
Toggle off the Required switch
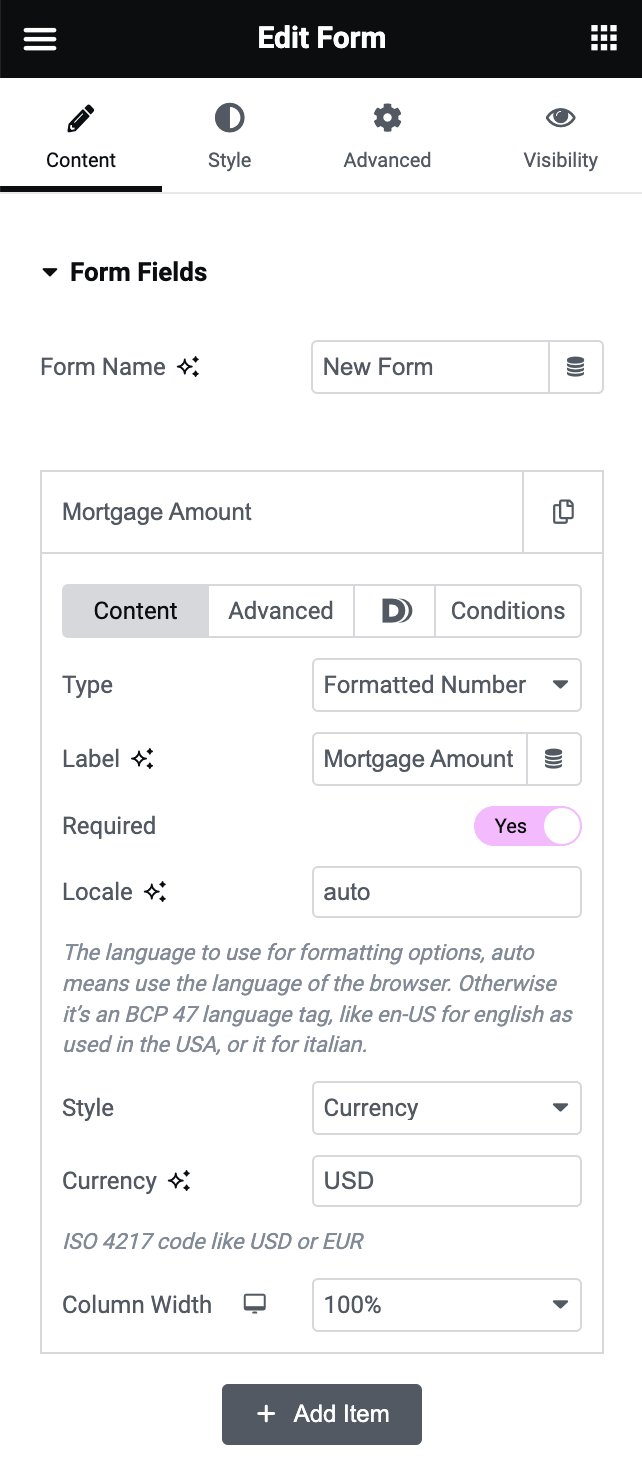coord(528,826)
